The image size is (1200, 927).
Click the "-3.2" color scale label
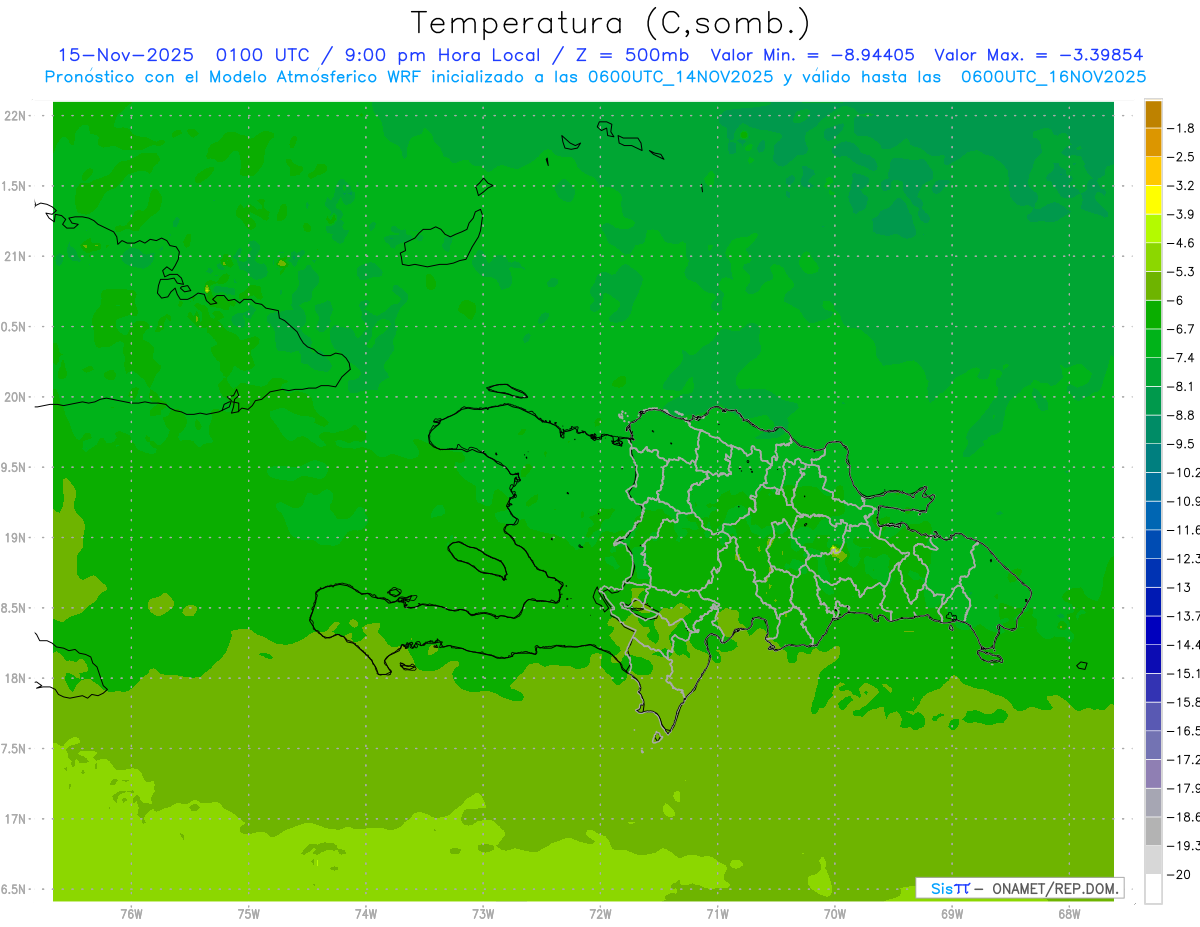click(x=1182, y=186)
